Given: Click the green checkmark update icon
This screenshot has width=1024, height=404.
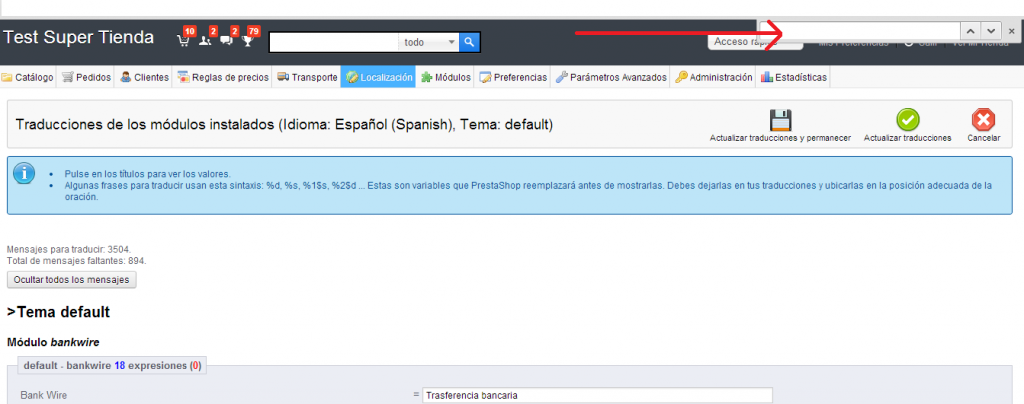Looking at the screenshot, I should (908, 121).
